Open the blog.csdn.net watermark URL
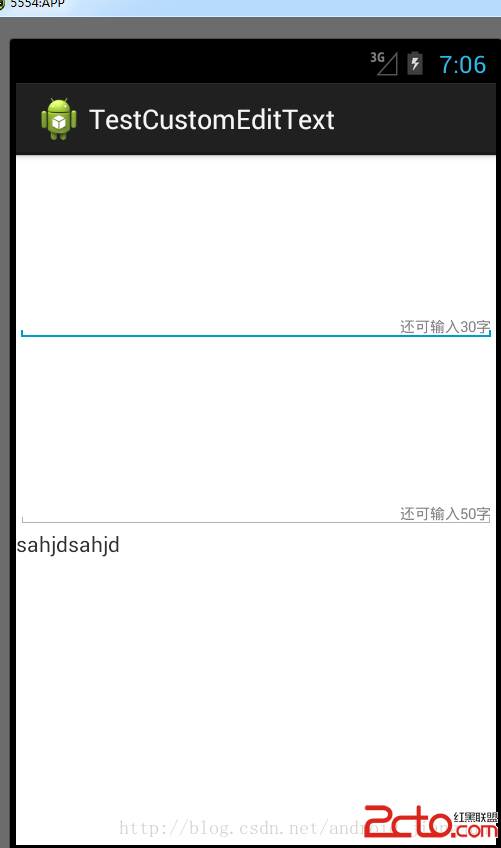Screen dimensions: 501x848 241,828
